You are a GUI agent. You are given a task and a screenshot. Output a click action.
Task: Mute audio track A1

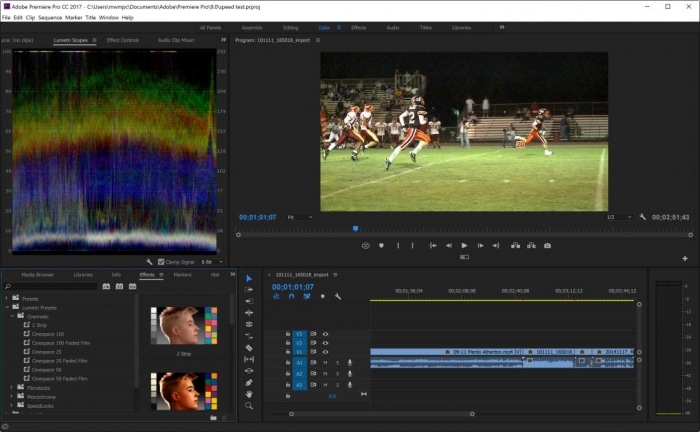325,362
